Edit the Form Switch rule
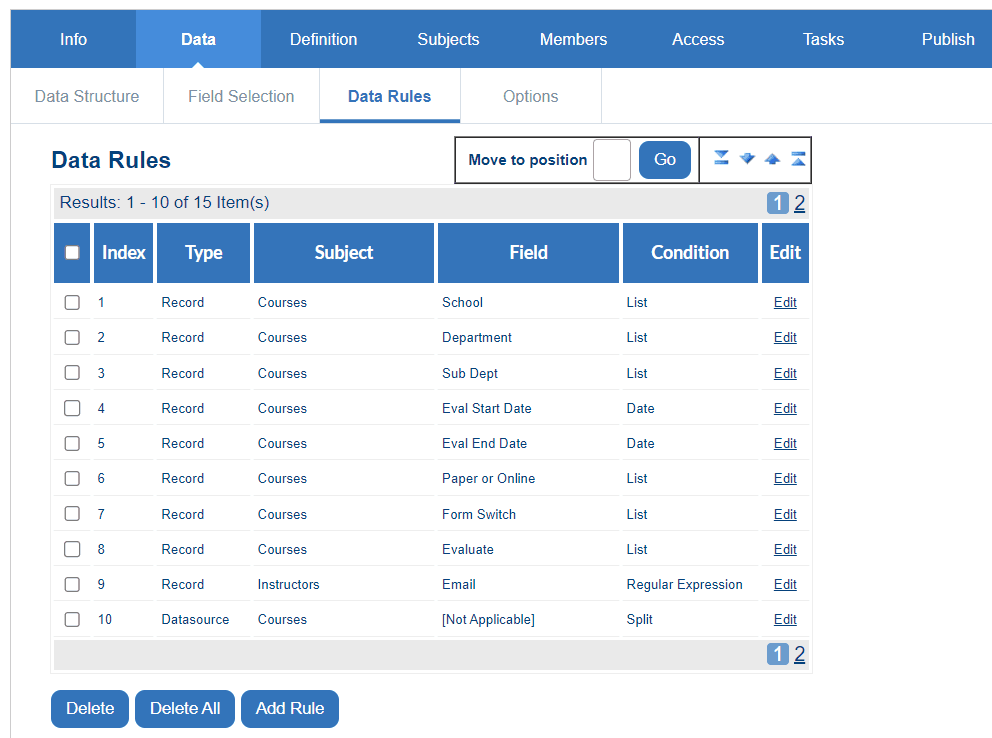 click(x=785, y=514)
